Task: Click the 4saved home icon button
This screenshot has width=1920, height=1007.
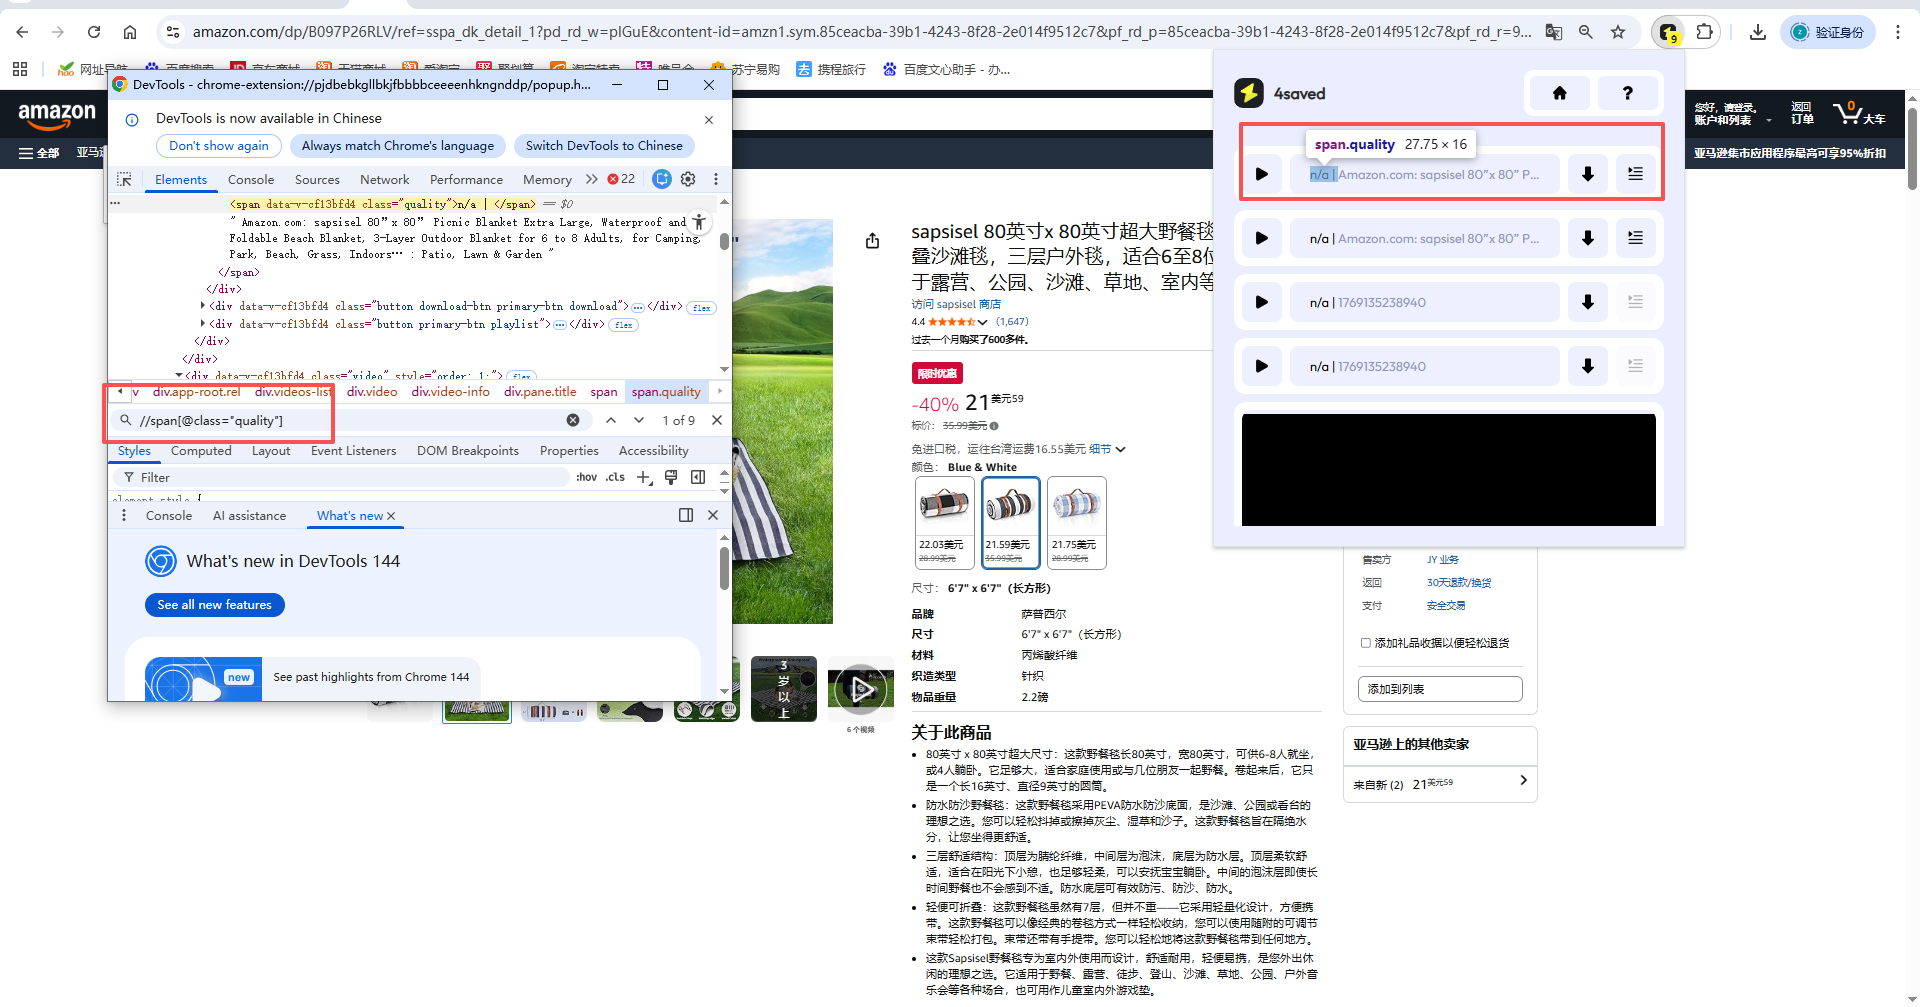Action: 1559,93
